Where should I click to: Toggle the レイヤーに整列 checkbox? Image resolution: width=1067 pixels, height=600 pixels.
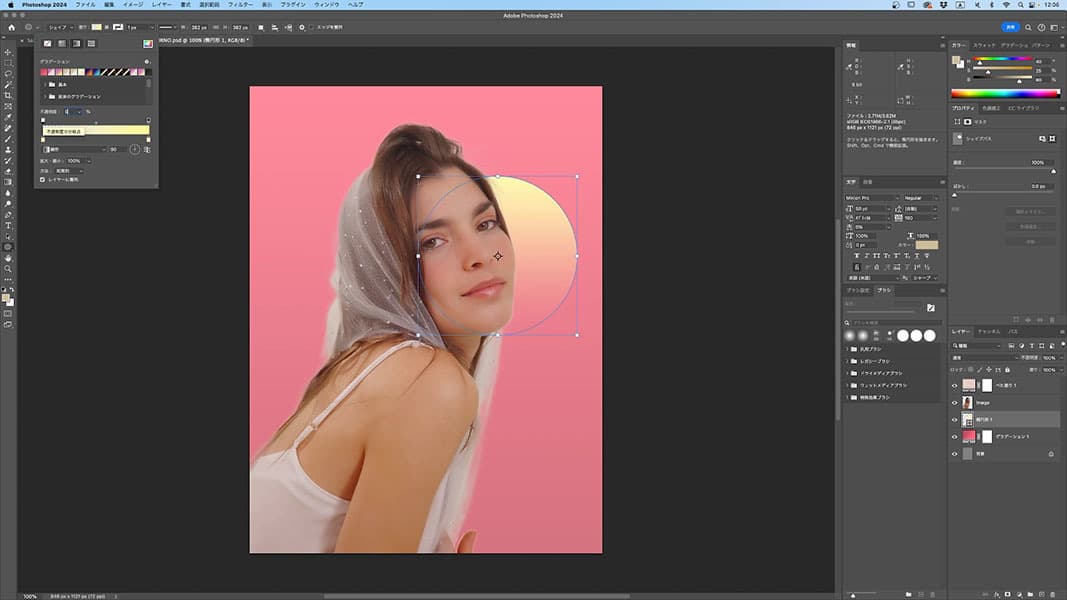42,179
